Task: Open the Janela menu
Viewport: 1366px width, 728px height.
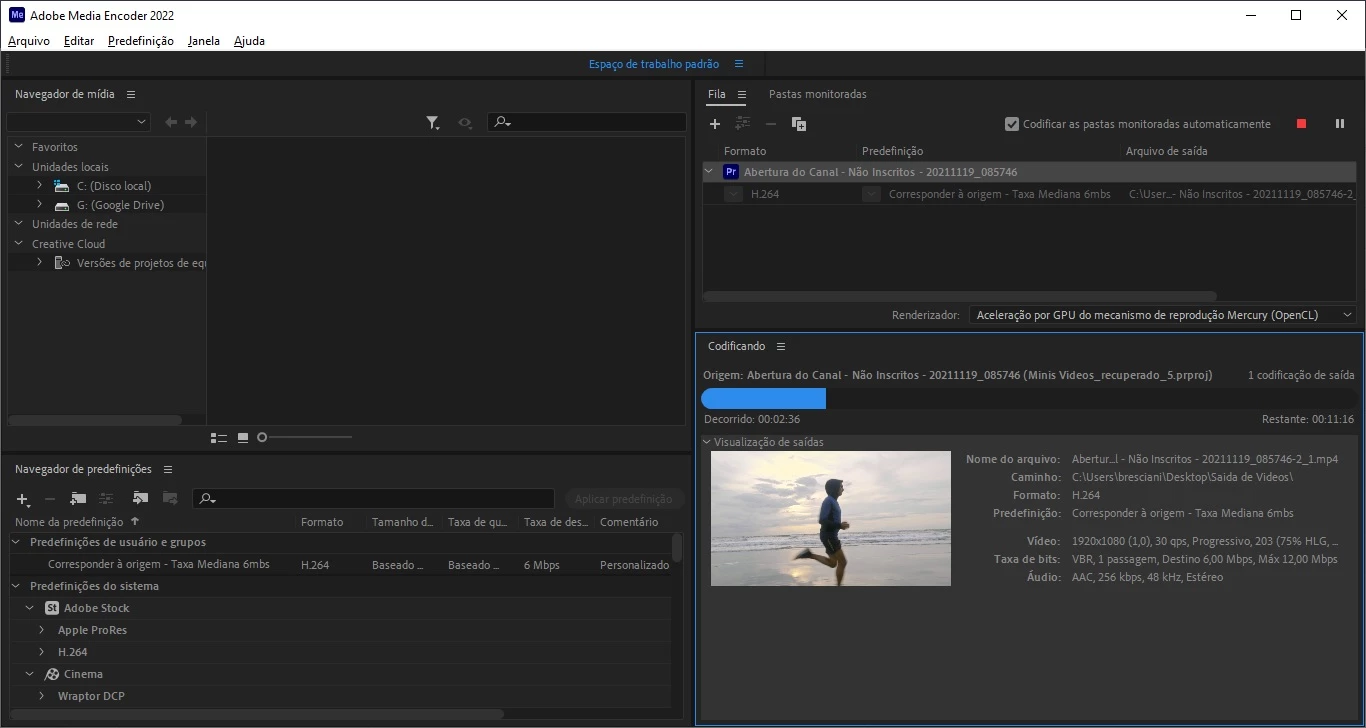Action: [x=204, y=41]
